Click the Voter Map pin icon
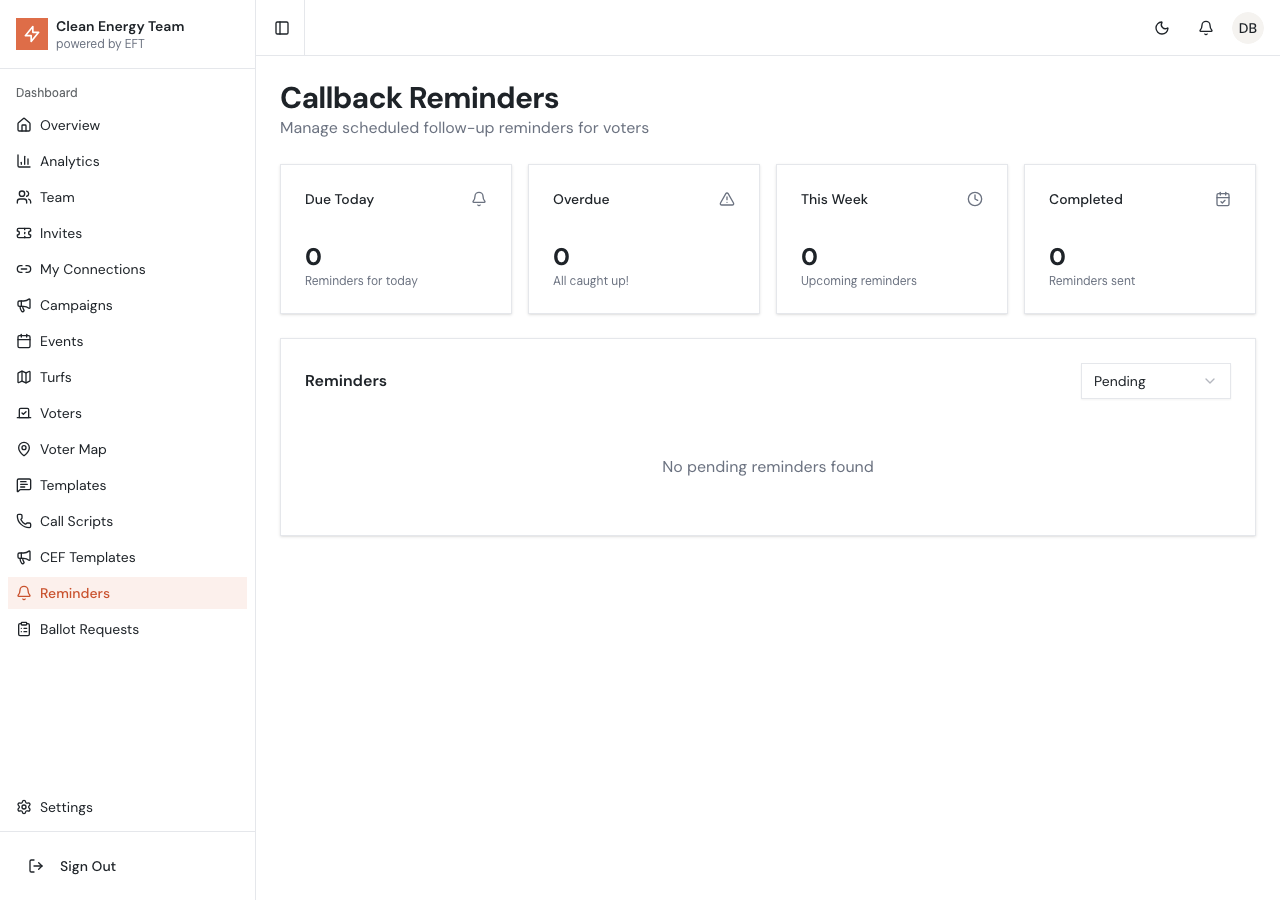The width and height of the screenshot is (1280, 900). 24,449
